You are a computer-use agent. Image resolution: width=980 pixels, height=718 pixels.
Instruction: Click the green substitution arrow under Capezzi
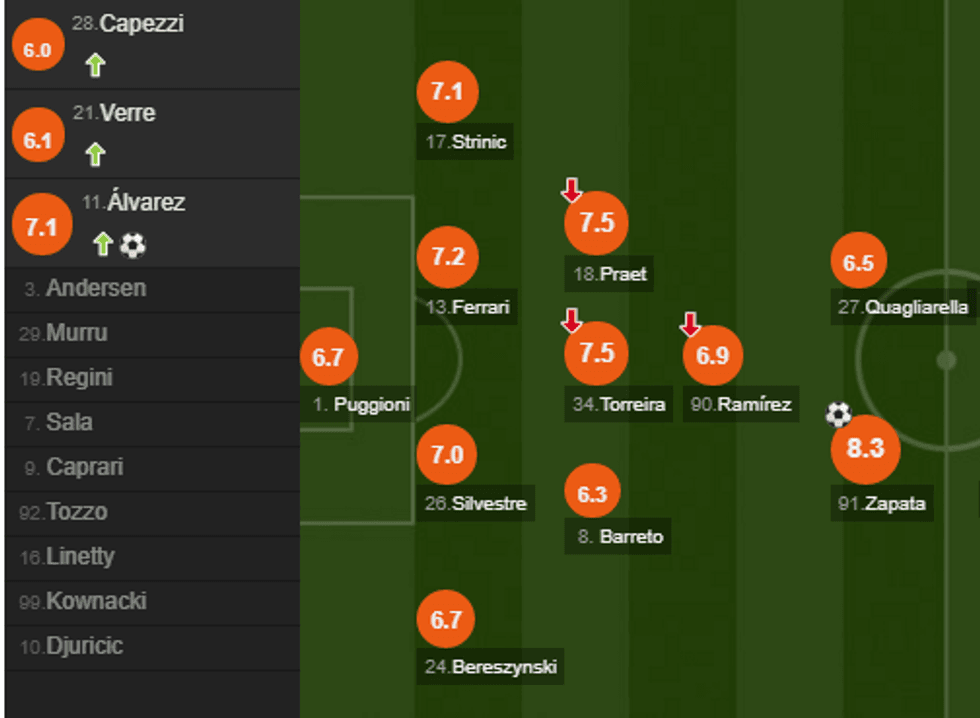(95, 66)
